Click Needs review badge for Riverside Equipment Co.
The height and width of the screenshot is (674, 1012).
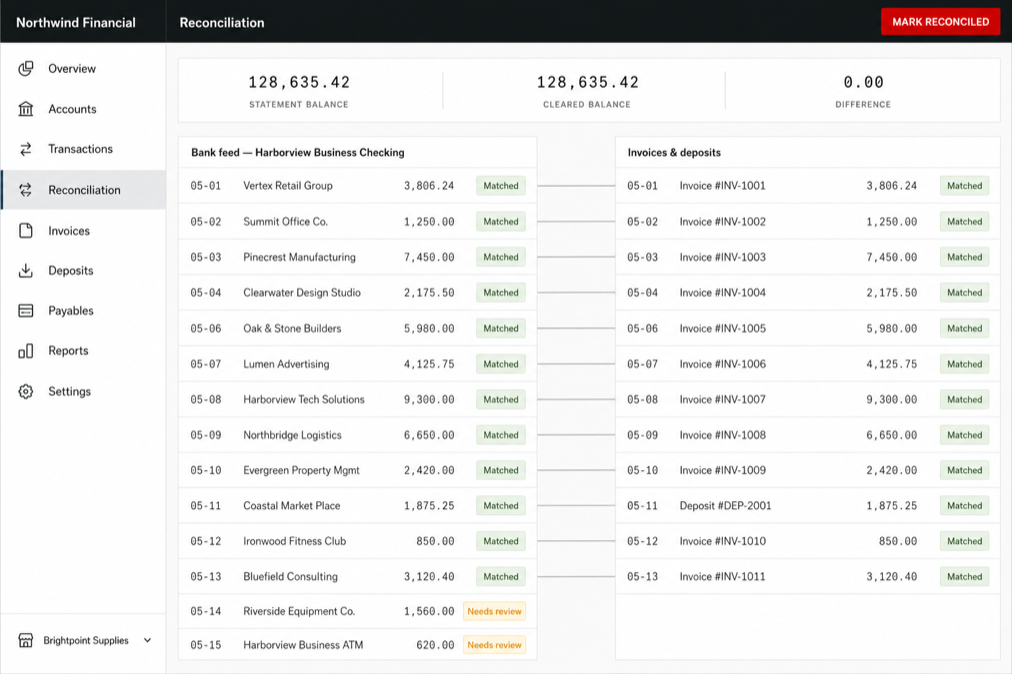[494, 611]
